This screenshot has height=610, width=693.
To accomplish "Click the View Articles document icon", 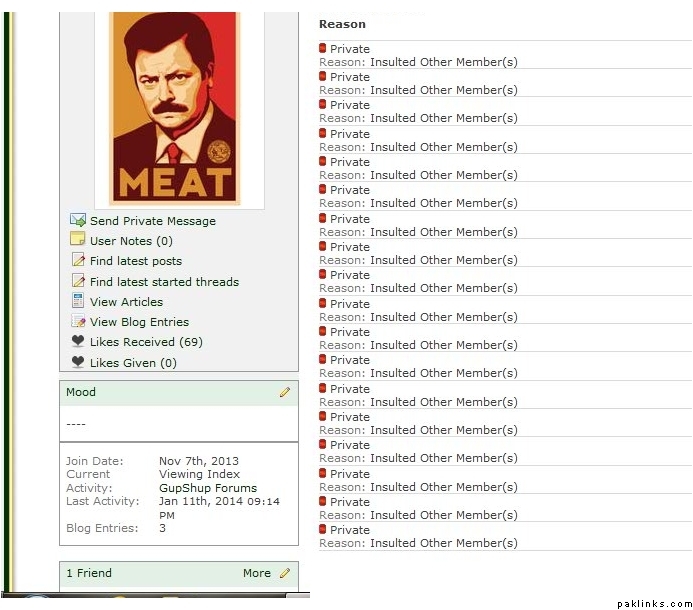I will 77,301.
